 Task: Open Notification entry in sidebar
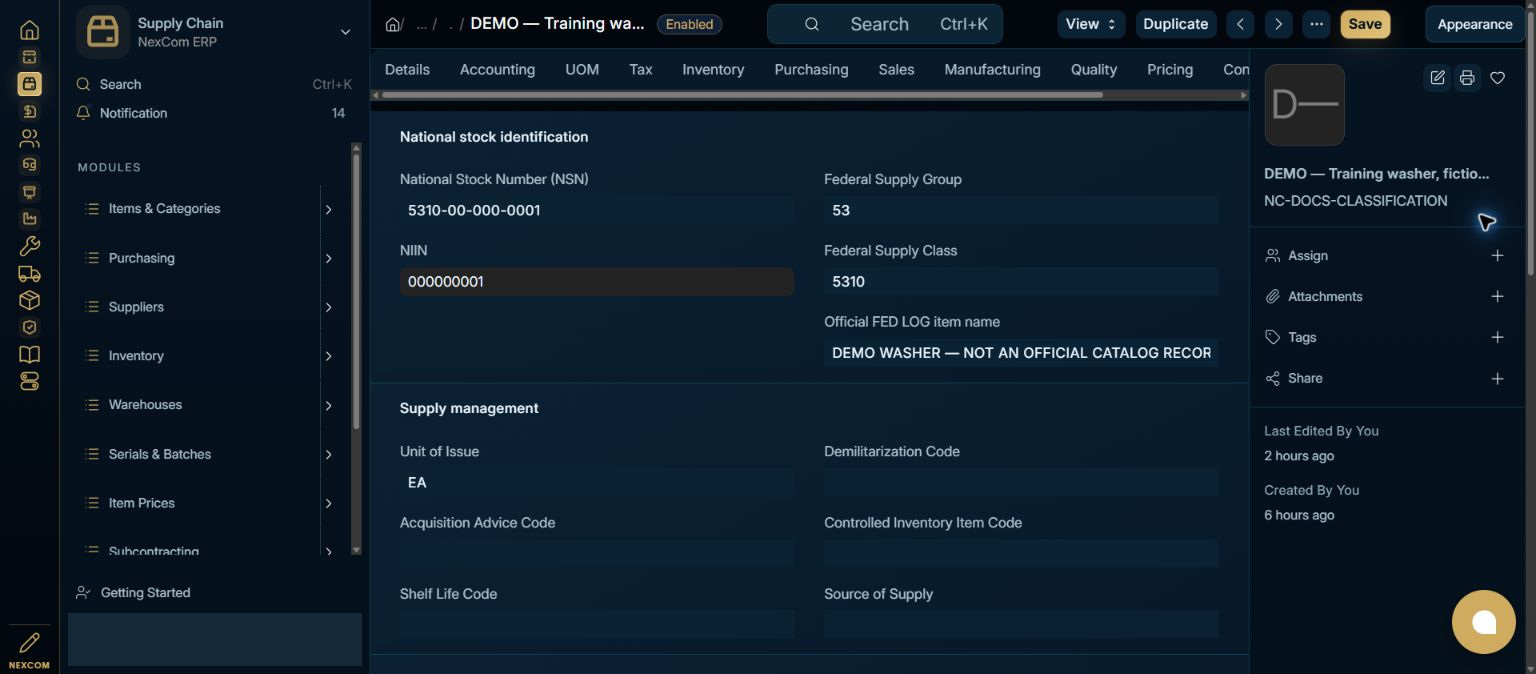(214, 113)
